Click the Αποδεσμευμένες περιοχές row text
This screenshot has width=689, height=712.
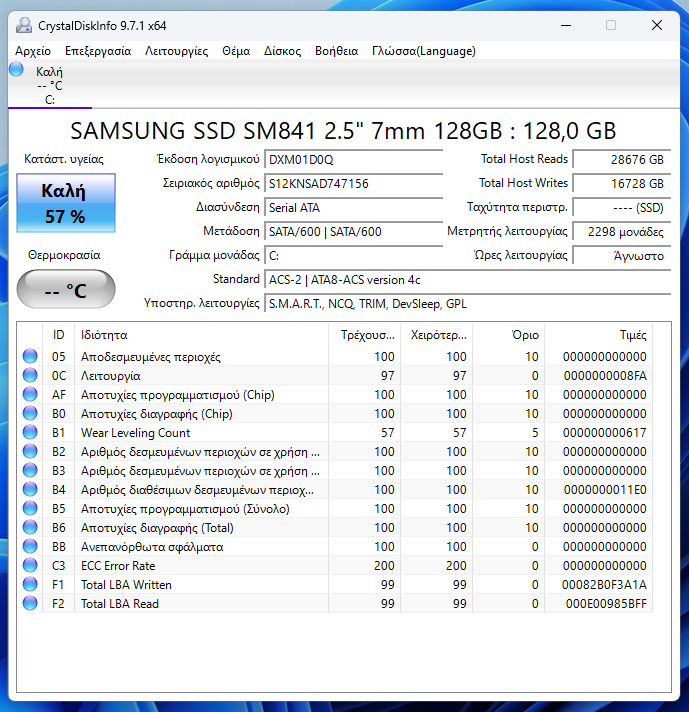point(151,357)
